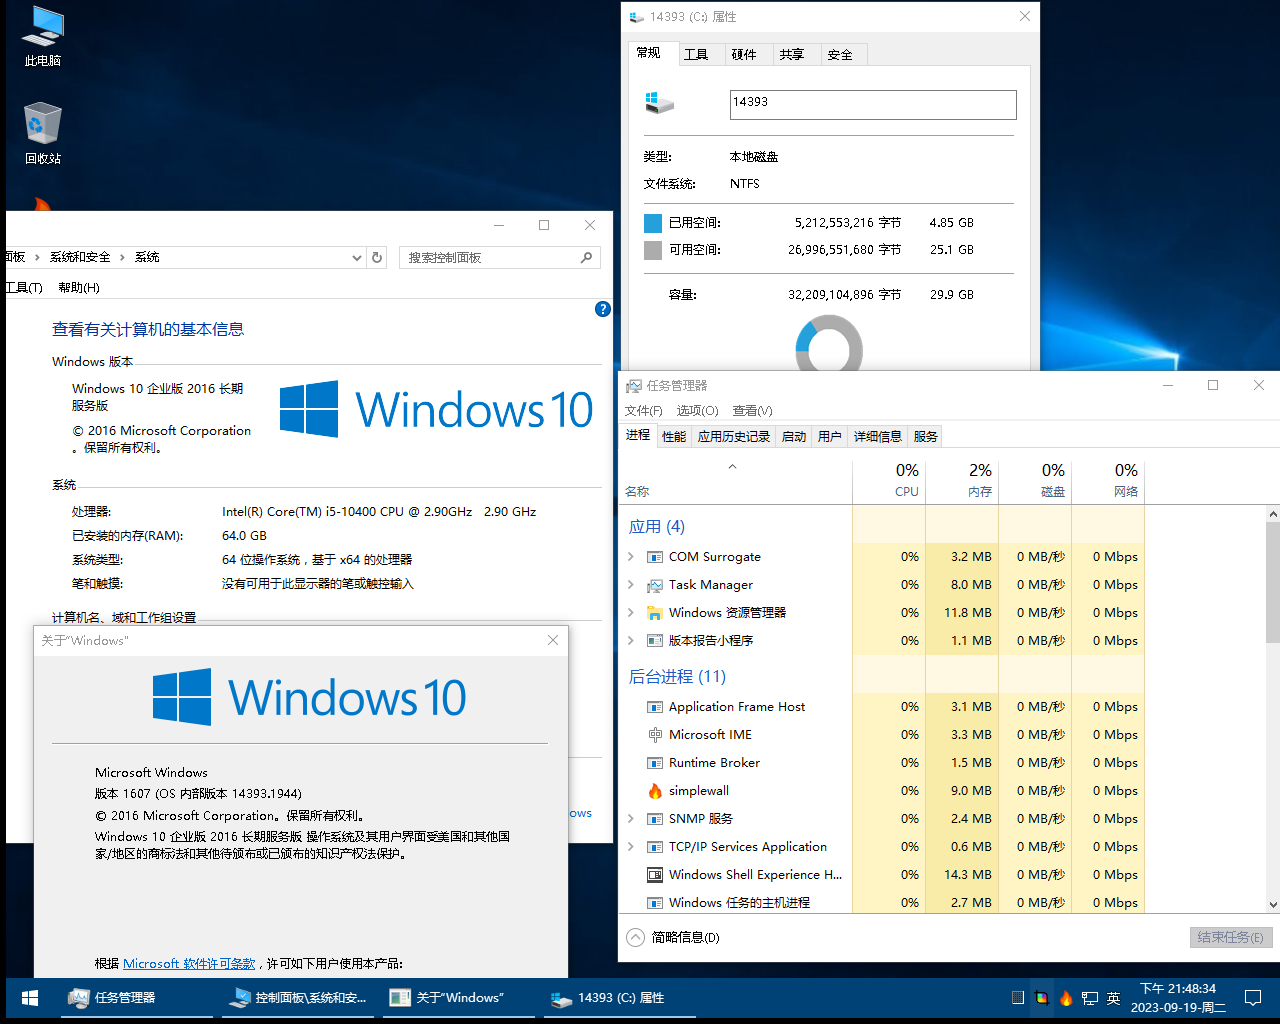Open the 文件(F) menu in Task Manager
This screenshot has width=1280, height=1024.
tap(644, 411)
